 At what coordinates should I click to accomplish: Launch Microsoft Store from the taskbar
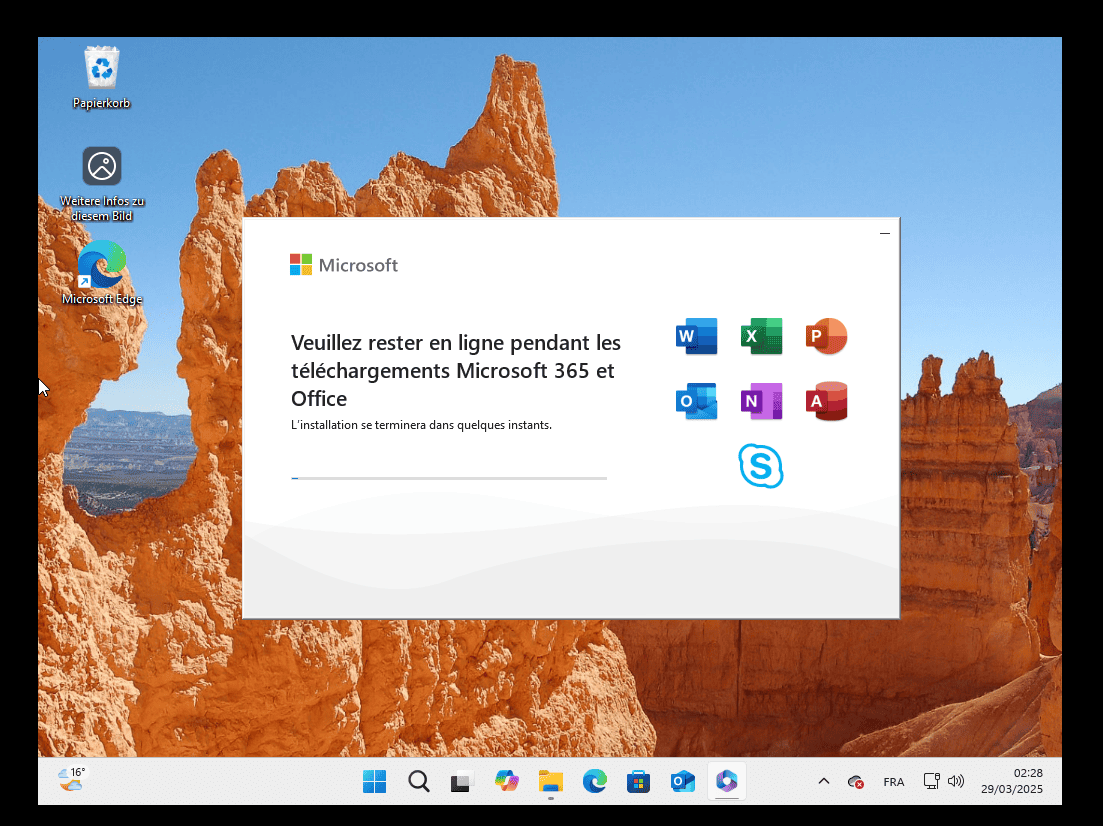click(639, 782)
